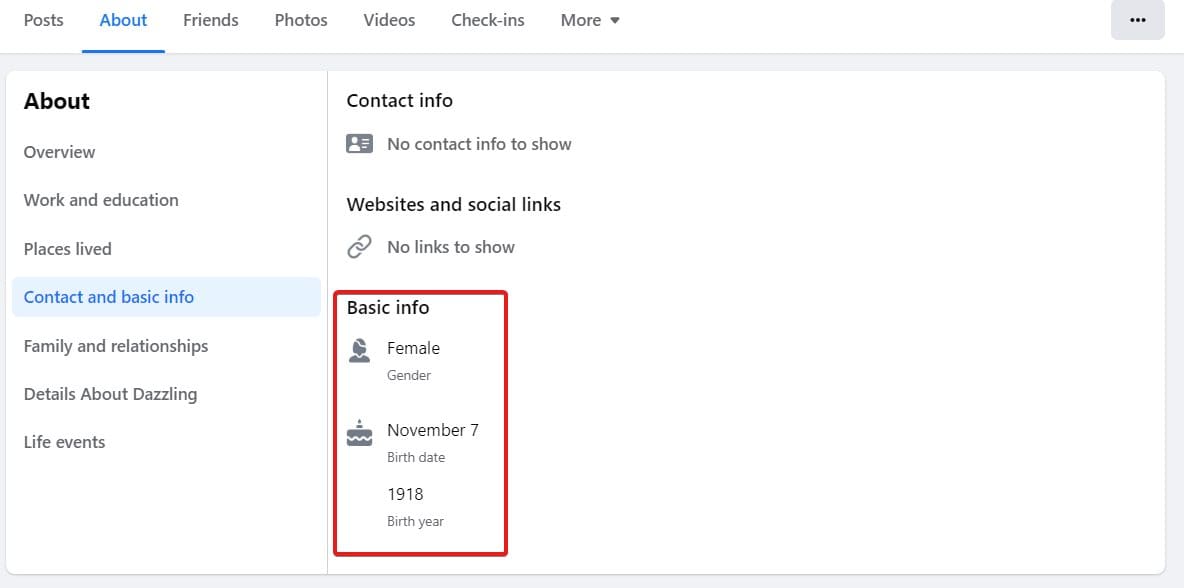Open Places lived section

click(x=68, y=249)
